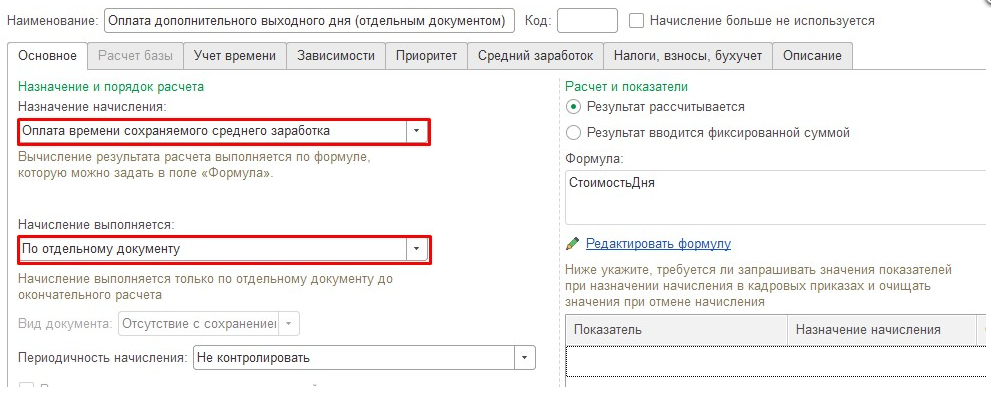Click the pencil icon beside Редактировать формулу
The image size is (991, 394).
click(x=572, y=243)
